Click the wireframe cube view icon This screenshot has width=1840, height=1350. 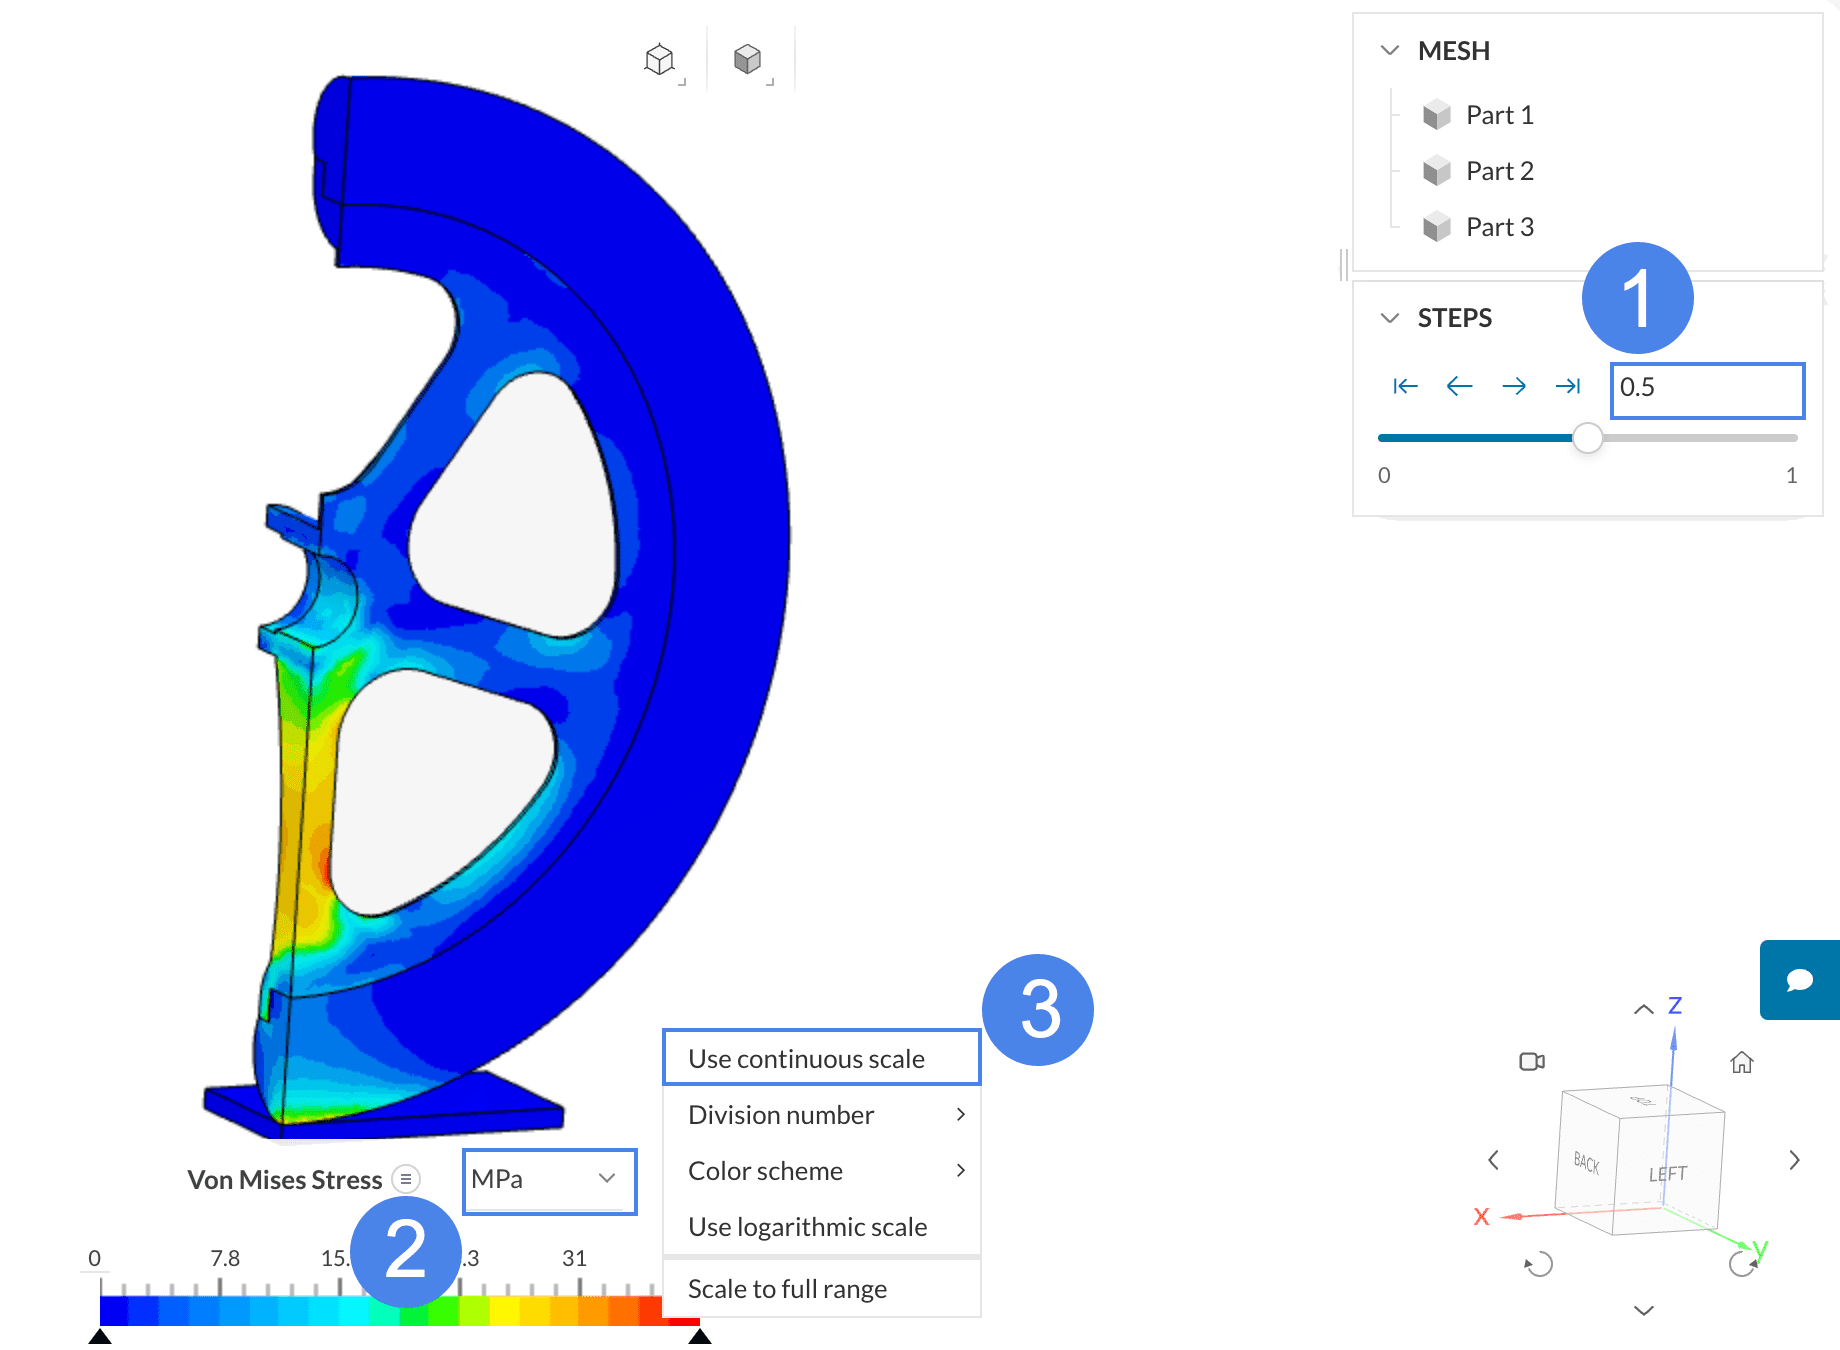(x=659, y=60)
